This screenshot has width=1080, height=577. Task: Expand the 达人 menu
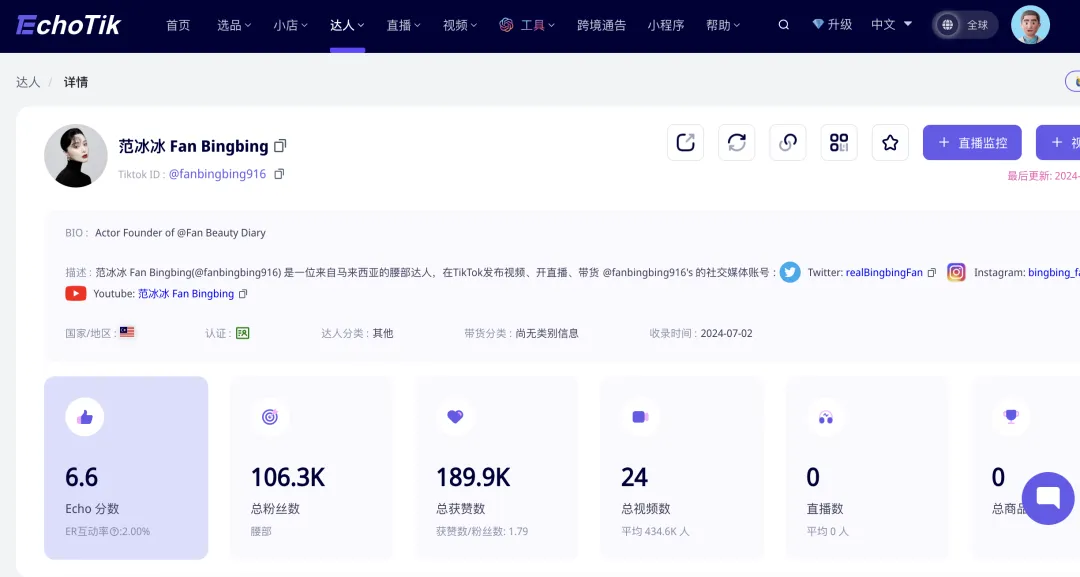tap(347, 25)
